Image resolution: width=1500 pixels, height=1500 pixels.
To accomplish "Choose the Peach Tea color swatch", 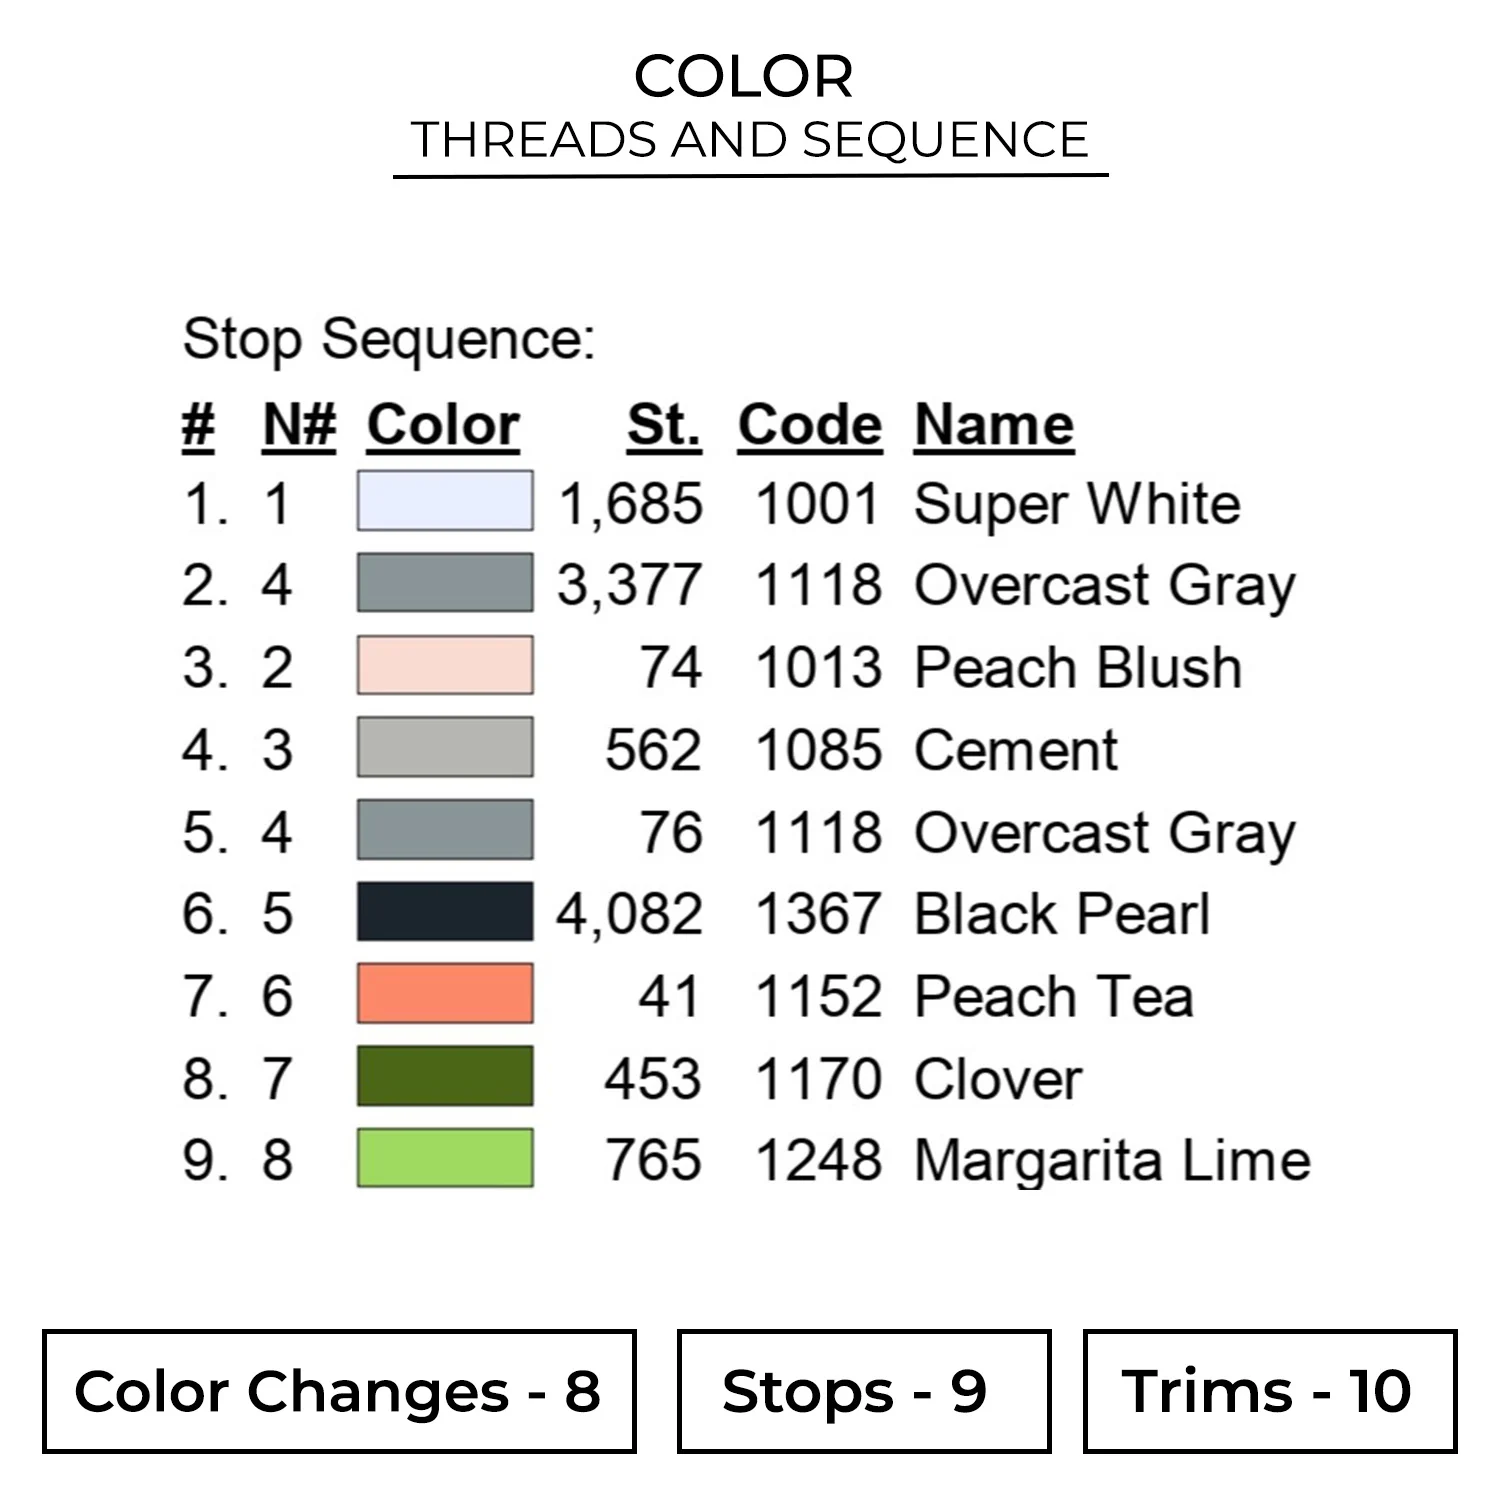I will tap(445, 994).
